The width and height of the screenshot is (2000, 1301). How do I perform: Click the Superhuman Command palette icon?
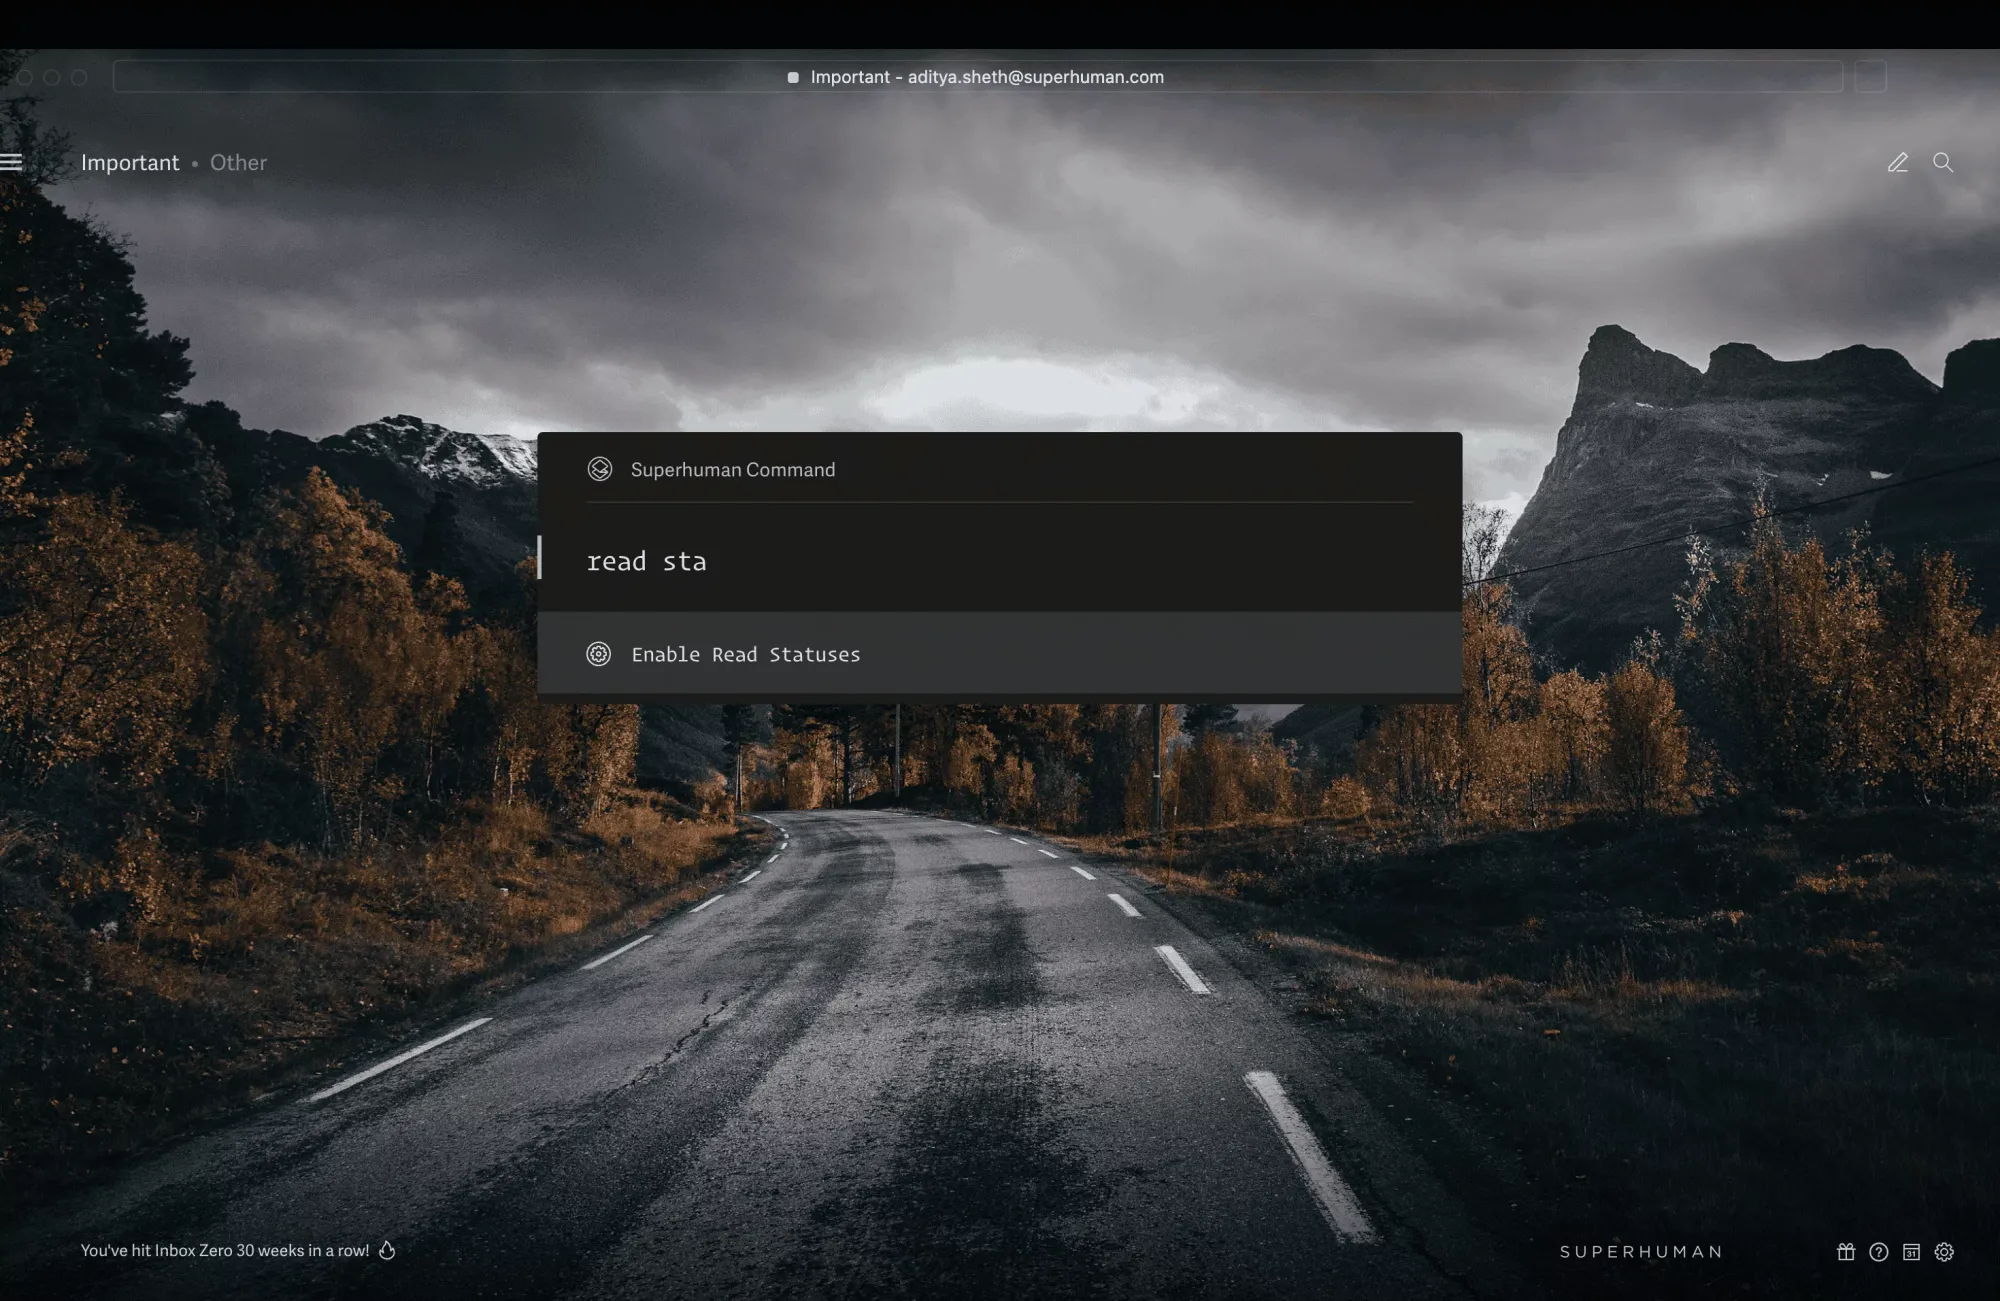599,468
